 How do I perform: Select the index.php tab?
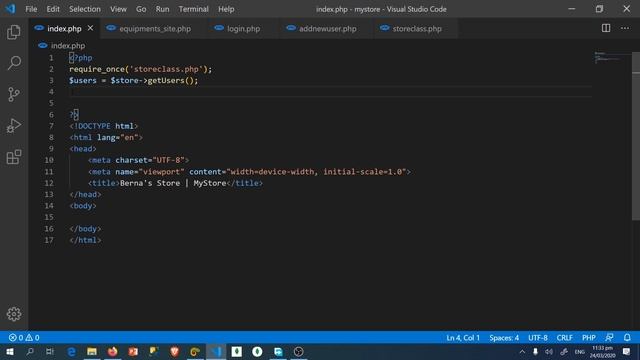(x=64, y=29)
